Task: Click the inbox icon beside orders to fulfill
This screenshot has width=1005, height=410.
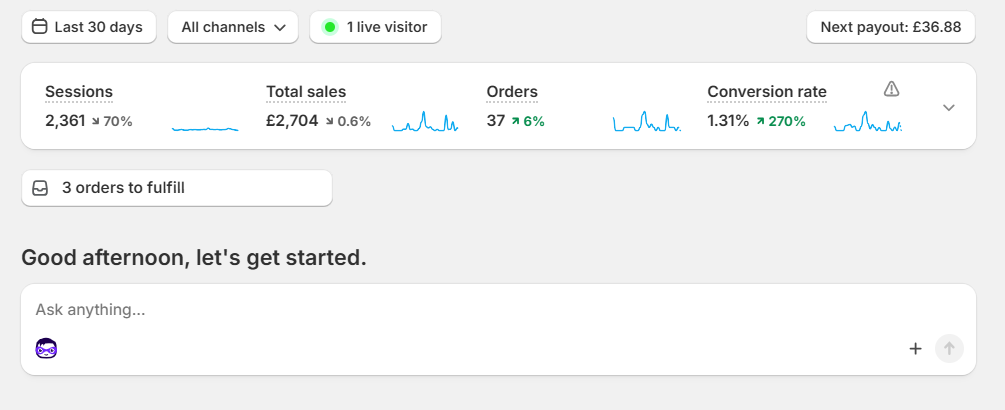Action: [40, 187]
